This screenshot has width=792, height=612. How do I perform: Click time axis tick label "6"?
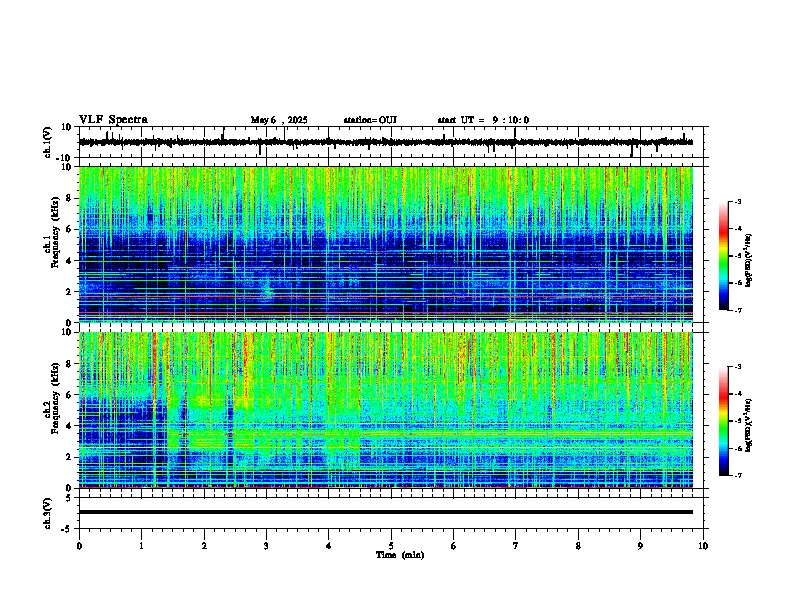tap(454, 546)
